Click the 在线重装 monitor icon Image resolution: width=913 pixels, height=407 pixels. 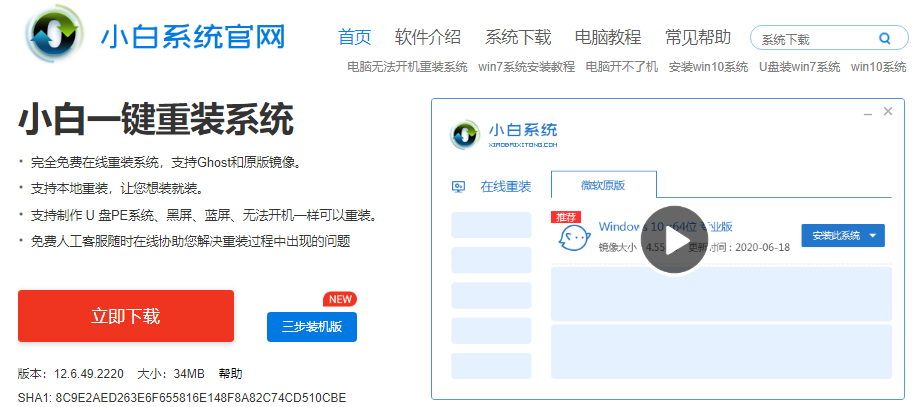[x=459, y=187]
